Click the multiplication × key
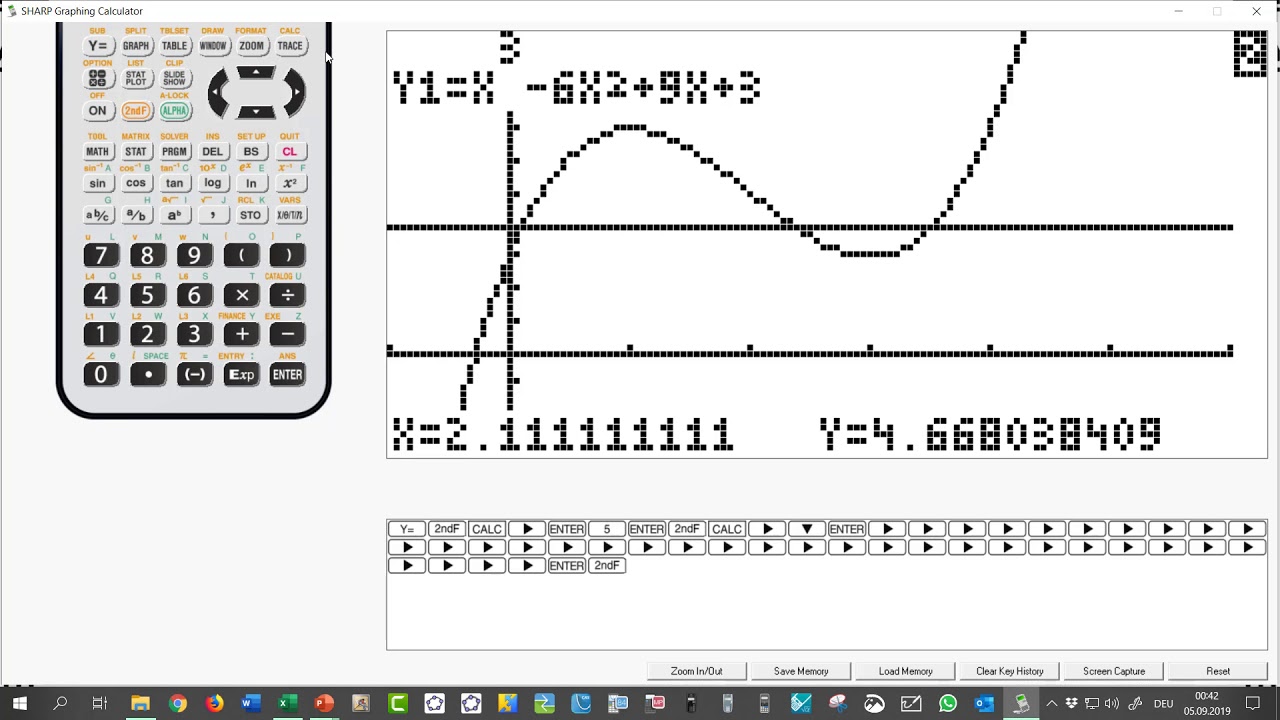The image size is (1280, 720). (x=242, y=295)
